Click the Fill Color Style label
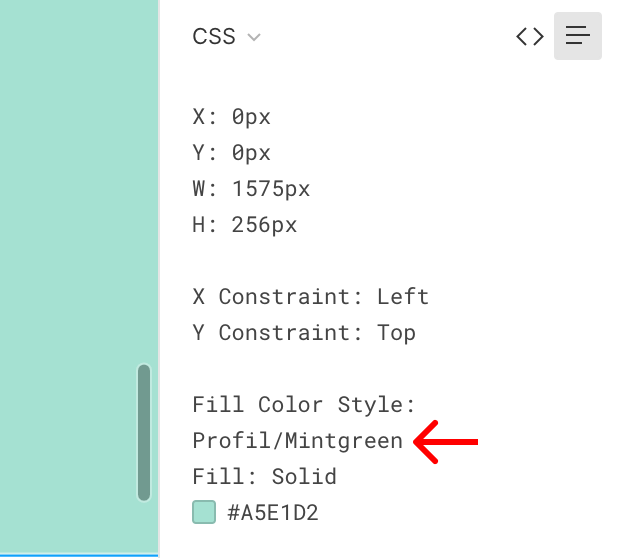This screenshot has width=618, height=558. pos(304,405)
